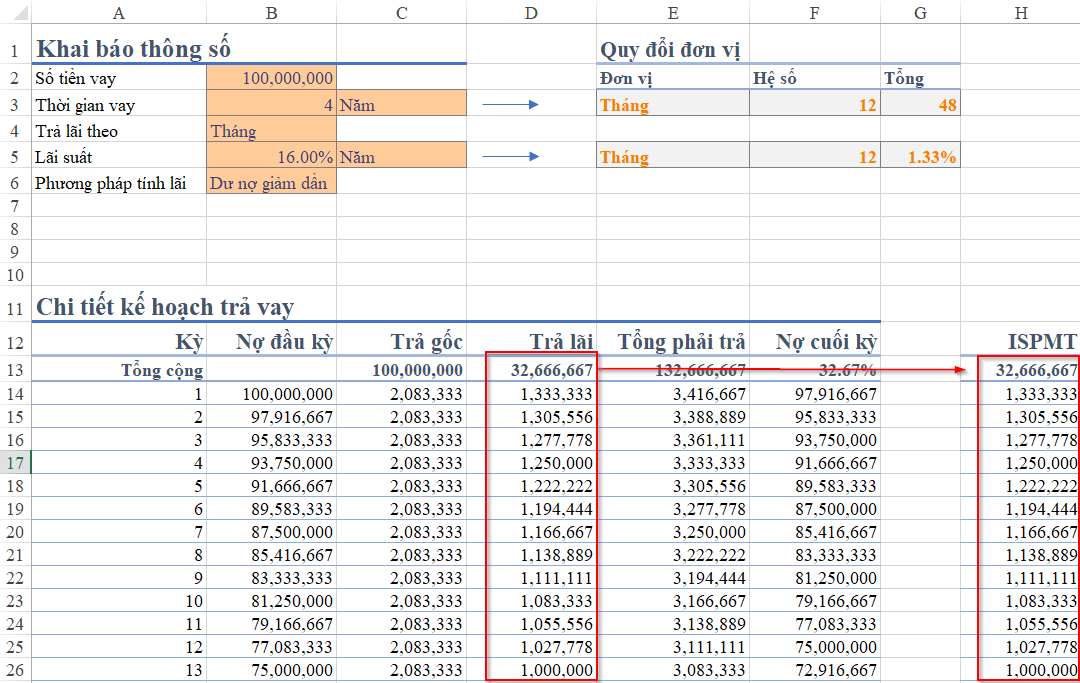1080x683 pixels.
Task: Click interest rate cell 16.00%
Action: (271, 156)
